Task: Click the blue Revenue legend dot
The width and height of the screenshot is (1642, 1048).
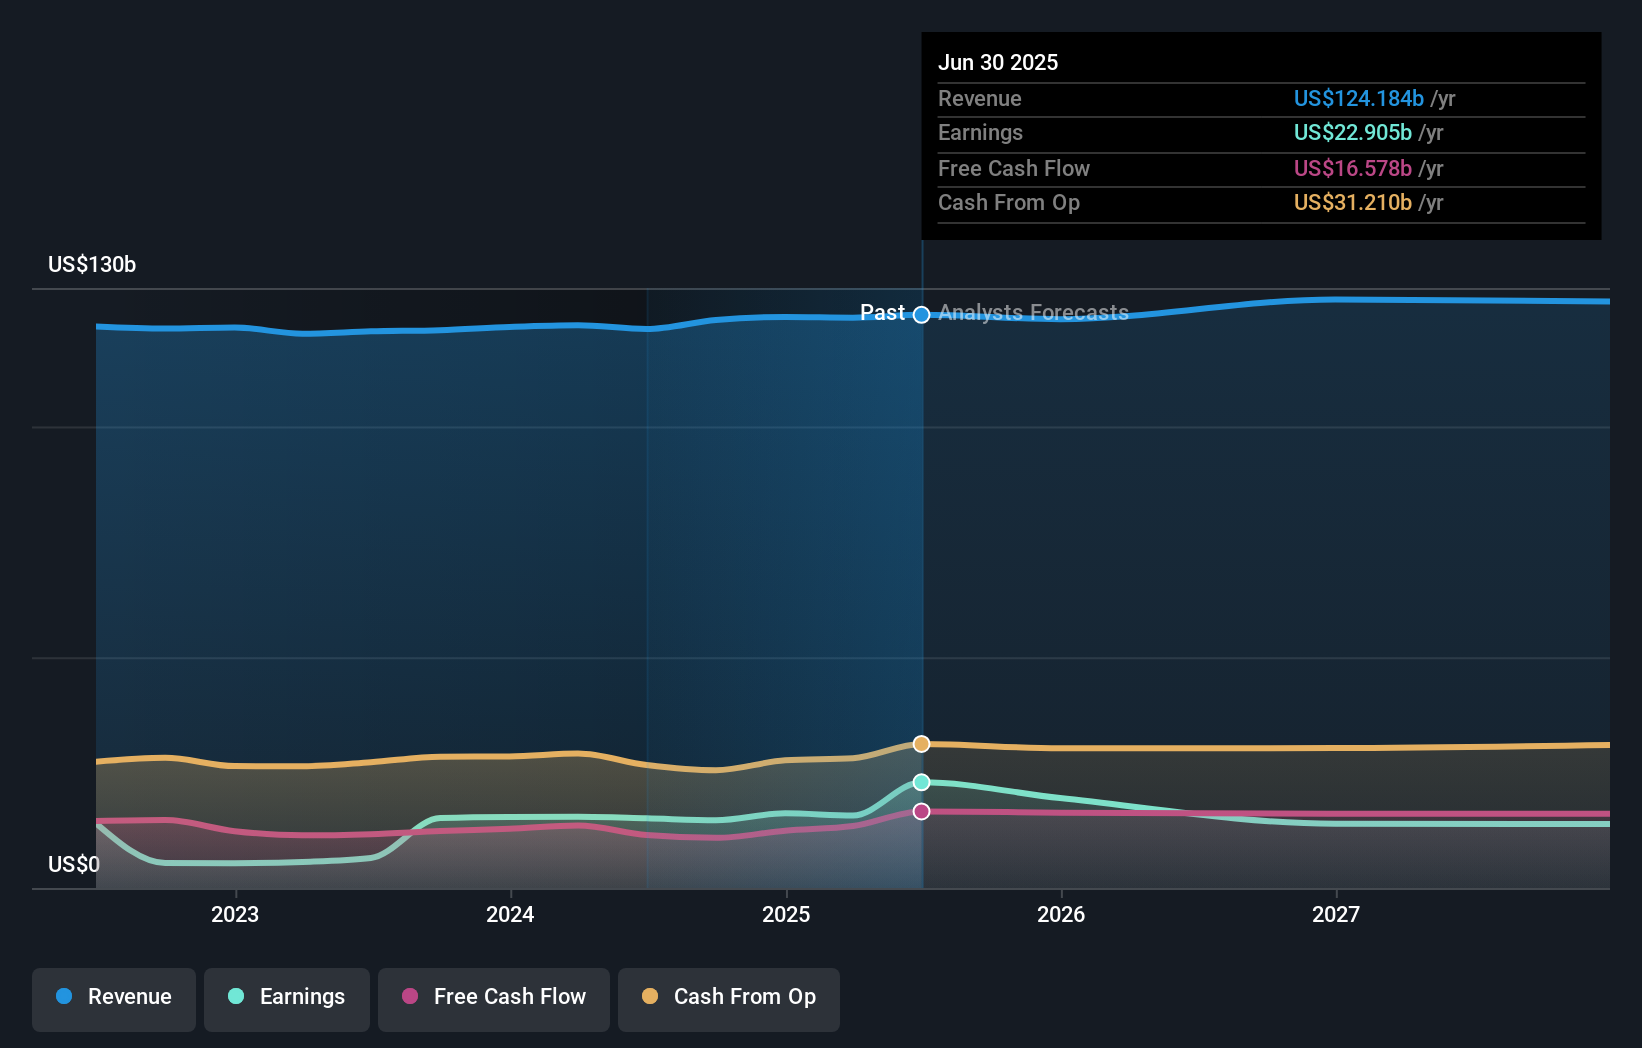Action: [64, 996]
